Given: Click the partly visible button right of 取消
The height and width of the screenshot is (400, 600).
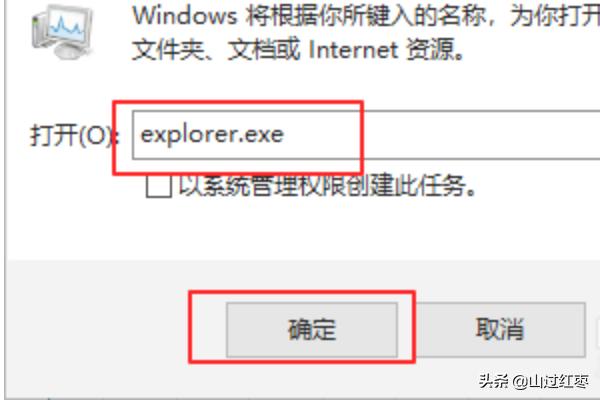Looking at the screenshot, I should point(598,330).
